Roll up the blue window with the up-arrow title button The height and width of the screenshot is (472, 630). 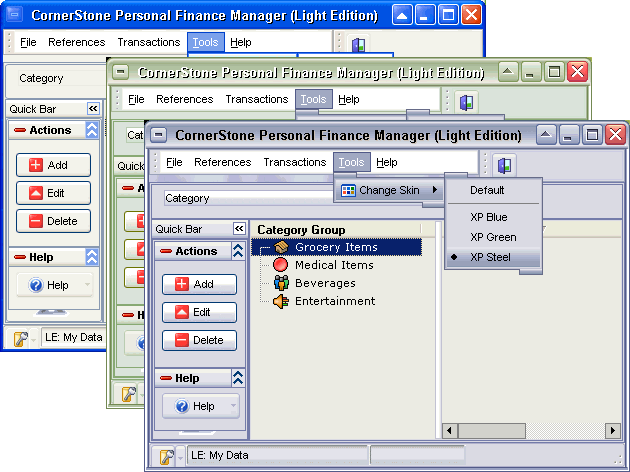402,15
